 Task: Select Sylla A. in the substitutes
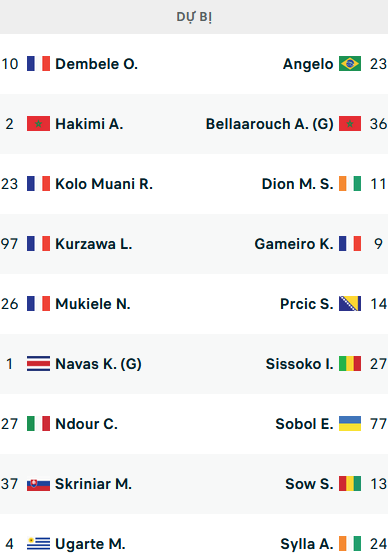pos(307,544)
